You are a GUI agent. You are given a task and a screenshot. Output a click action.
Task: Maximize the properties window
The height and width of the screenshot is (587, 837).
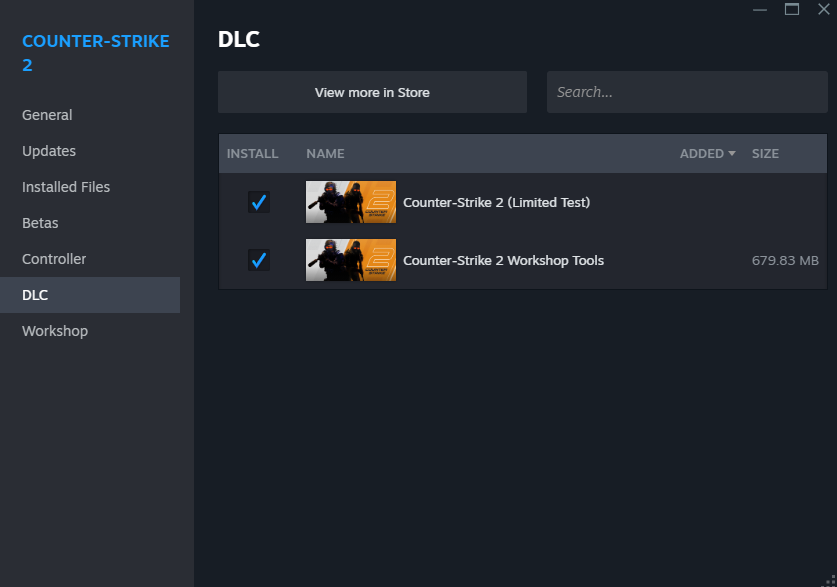[792, 9]
